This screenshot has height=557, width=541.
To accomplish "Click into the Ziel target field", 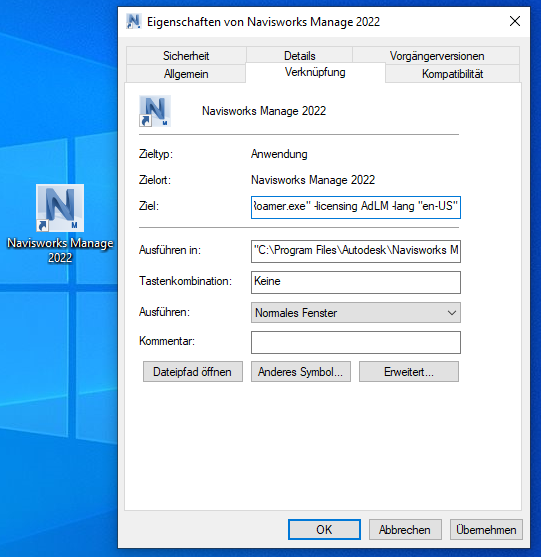I will [356, 207].
